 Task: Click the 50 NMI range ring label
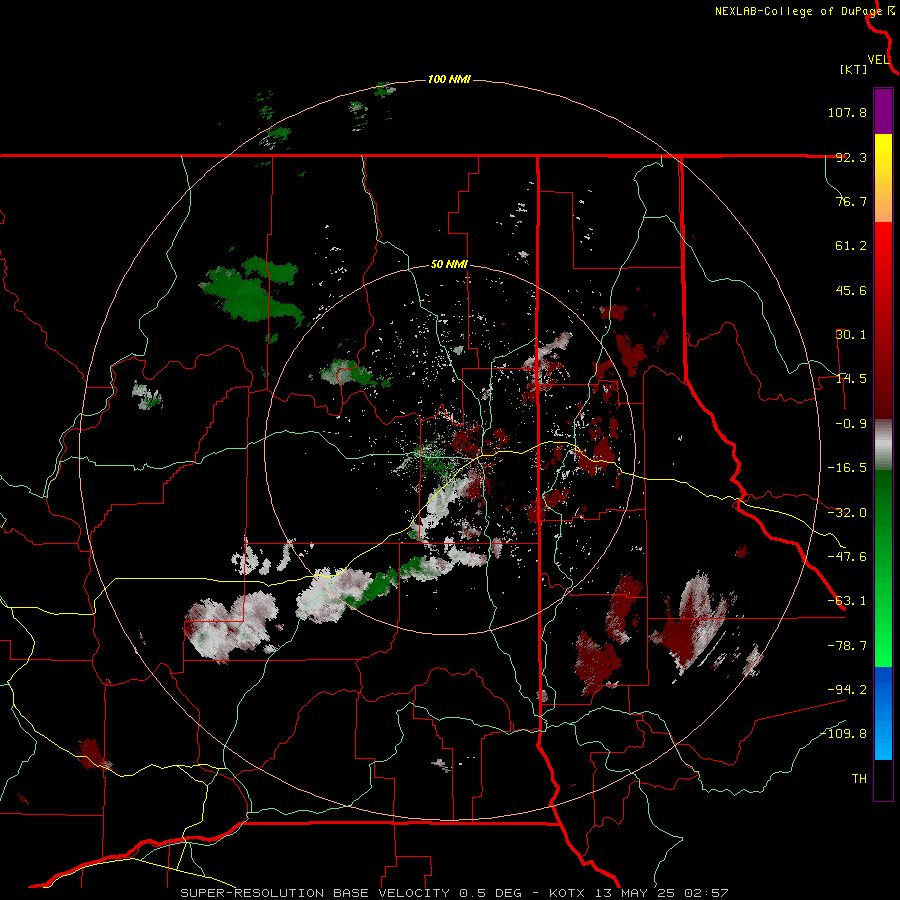[449, 265]
